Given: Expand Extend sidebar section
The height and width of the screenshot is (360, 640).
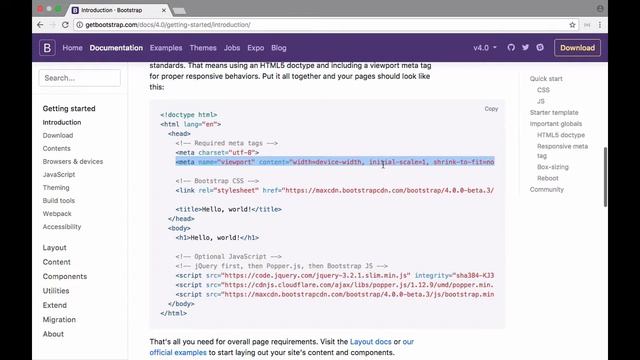Looking at the screenshot, I should click(54, 305).
